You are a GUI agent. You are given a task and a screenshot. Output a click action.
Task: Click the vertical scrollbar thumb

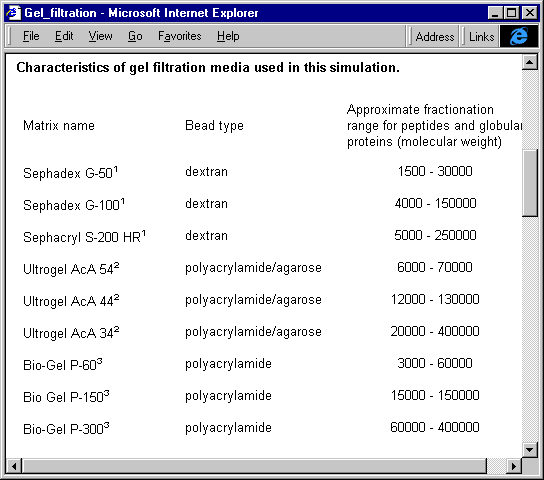[530, 183]
